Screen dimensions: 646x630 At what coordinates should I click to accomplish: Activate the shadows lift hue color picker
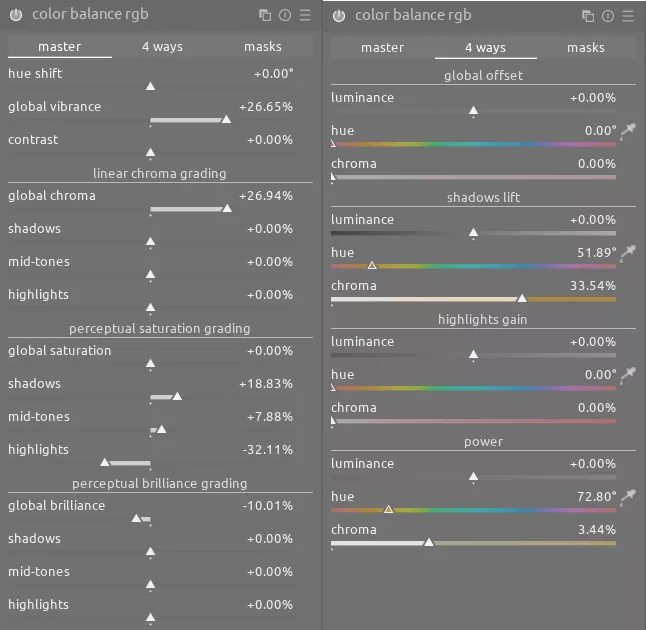628,253
